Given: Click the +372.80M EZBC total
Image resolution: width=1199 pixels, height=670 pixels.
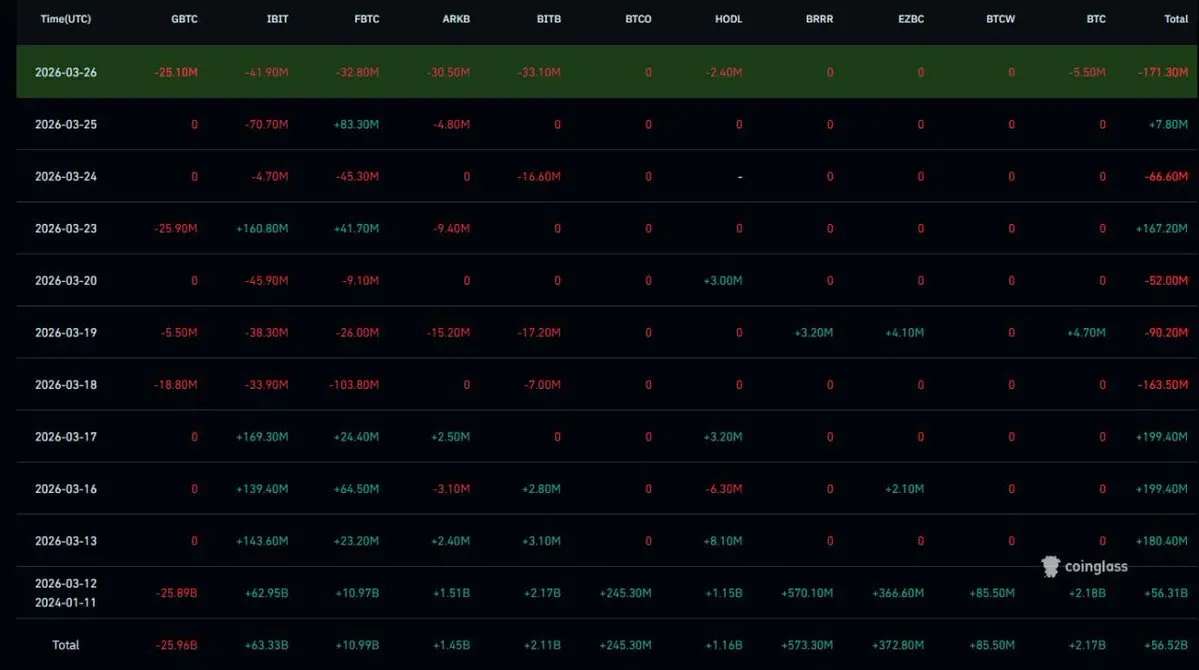Looking at the screenshot, I should (898, 645).
